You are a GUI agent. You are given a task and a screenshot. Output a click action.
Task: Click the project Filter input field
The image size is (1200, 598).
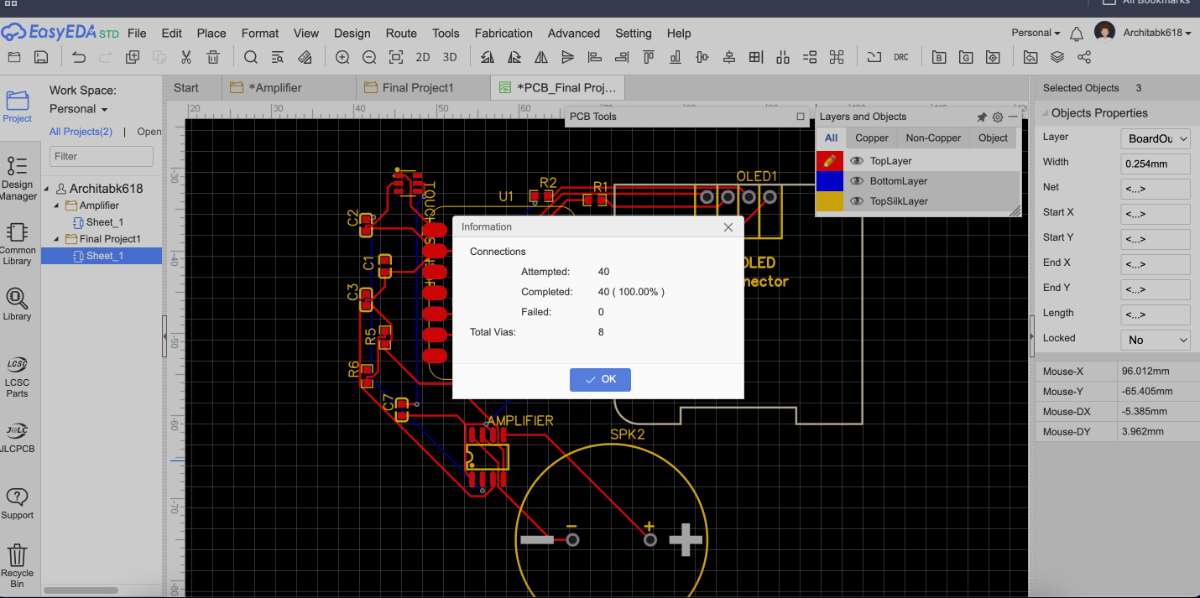101,156
